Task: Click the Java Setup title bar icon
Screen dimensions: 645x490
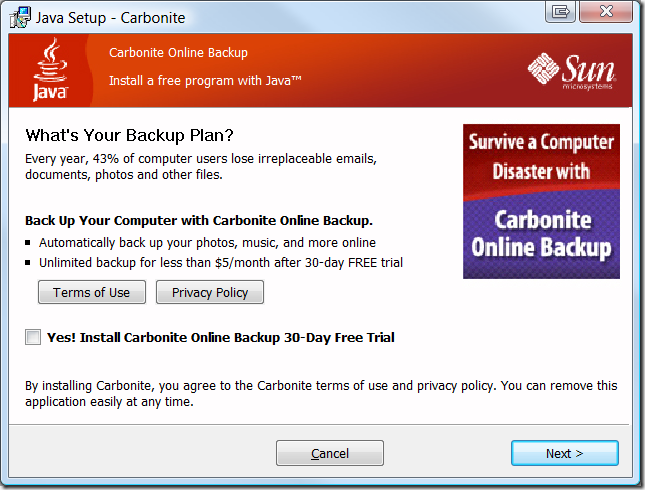Action: coord(19,17)
